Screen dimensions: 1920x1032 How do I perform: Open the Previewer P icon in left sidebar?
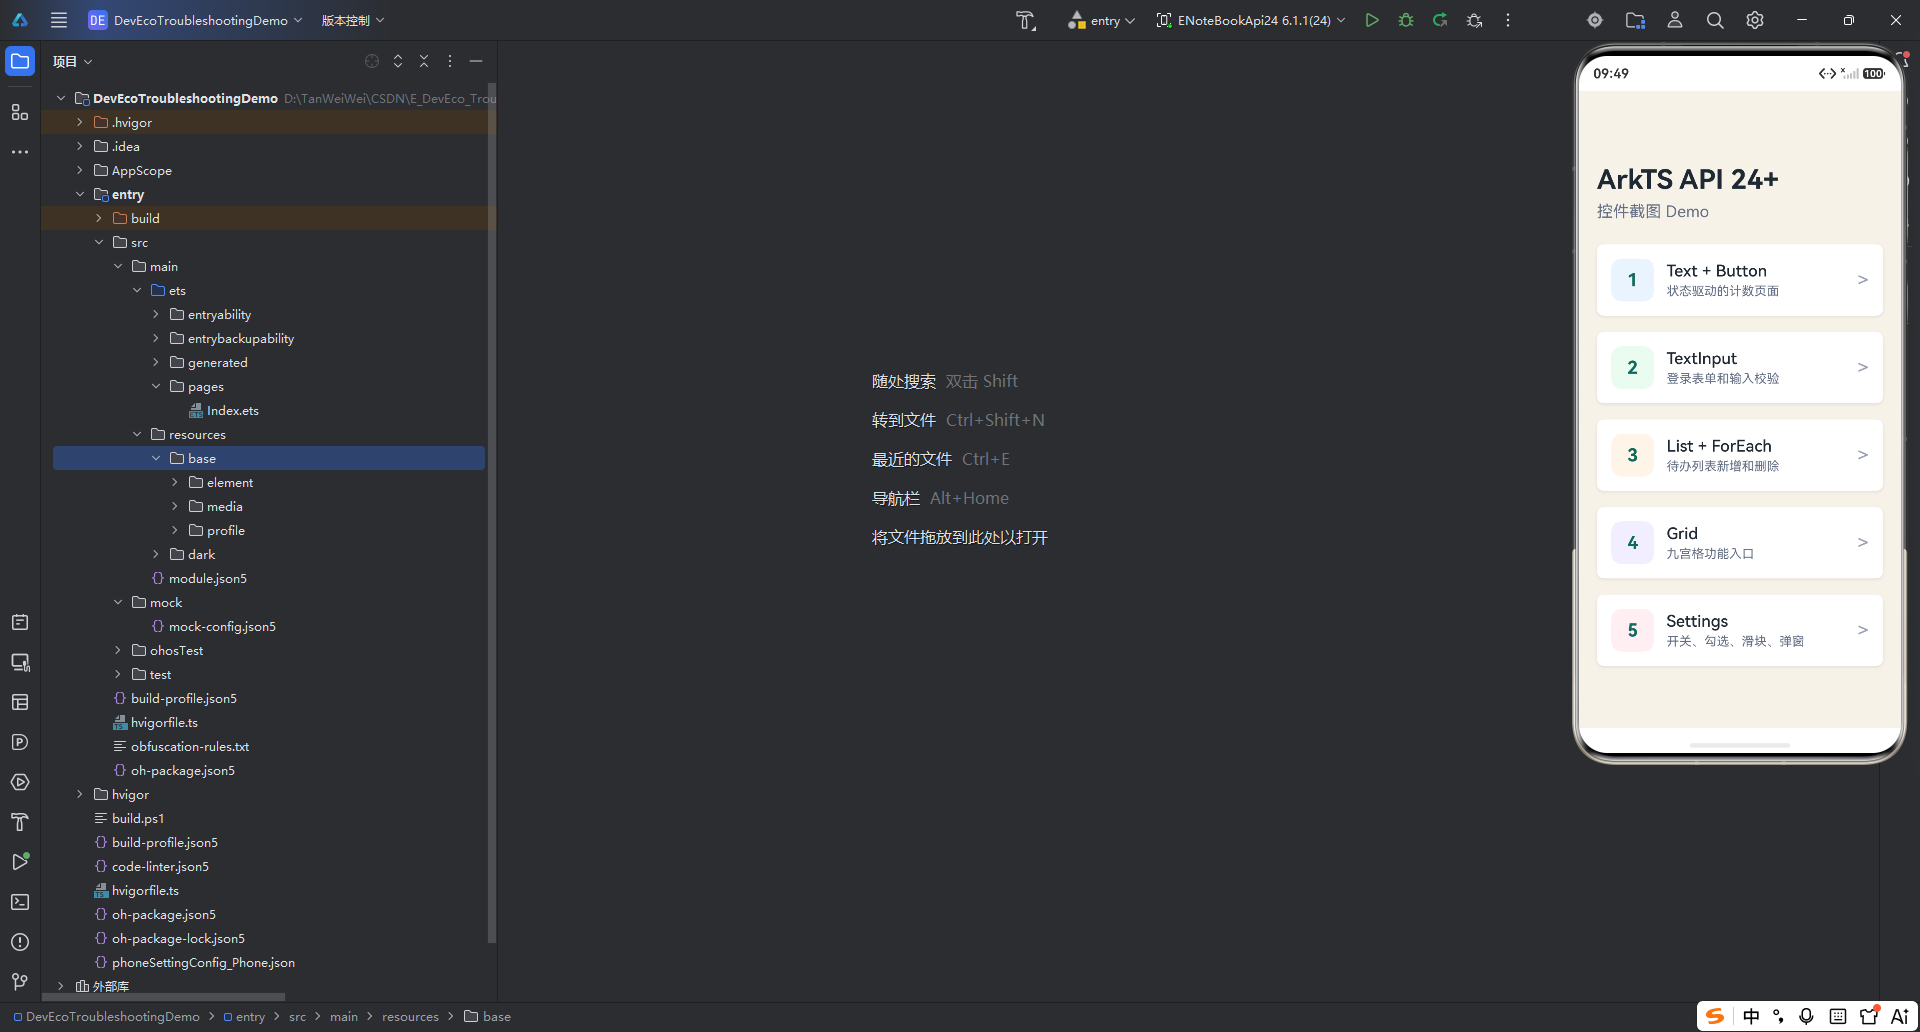tap(20, 742)
